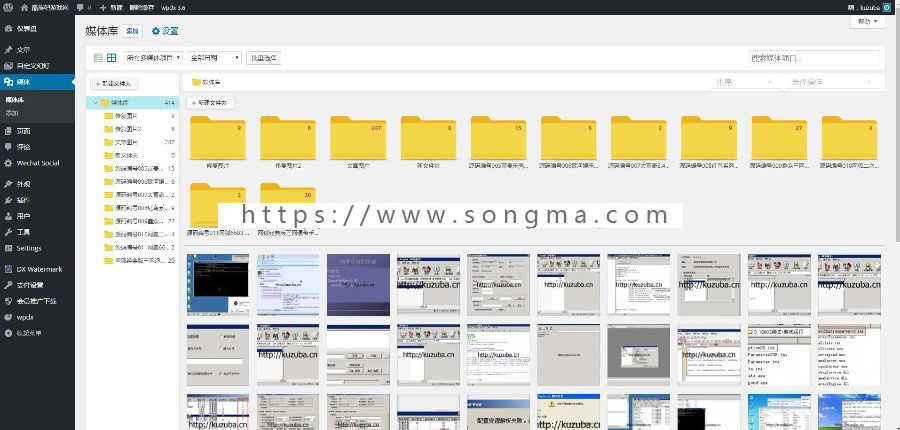Click New Folder button above folder grid
Screen dimensions: 900x430
pos(210,103)
